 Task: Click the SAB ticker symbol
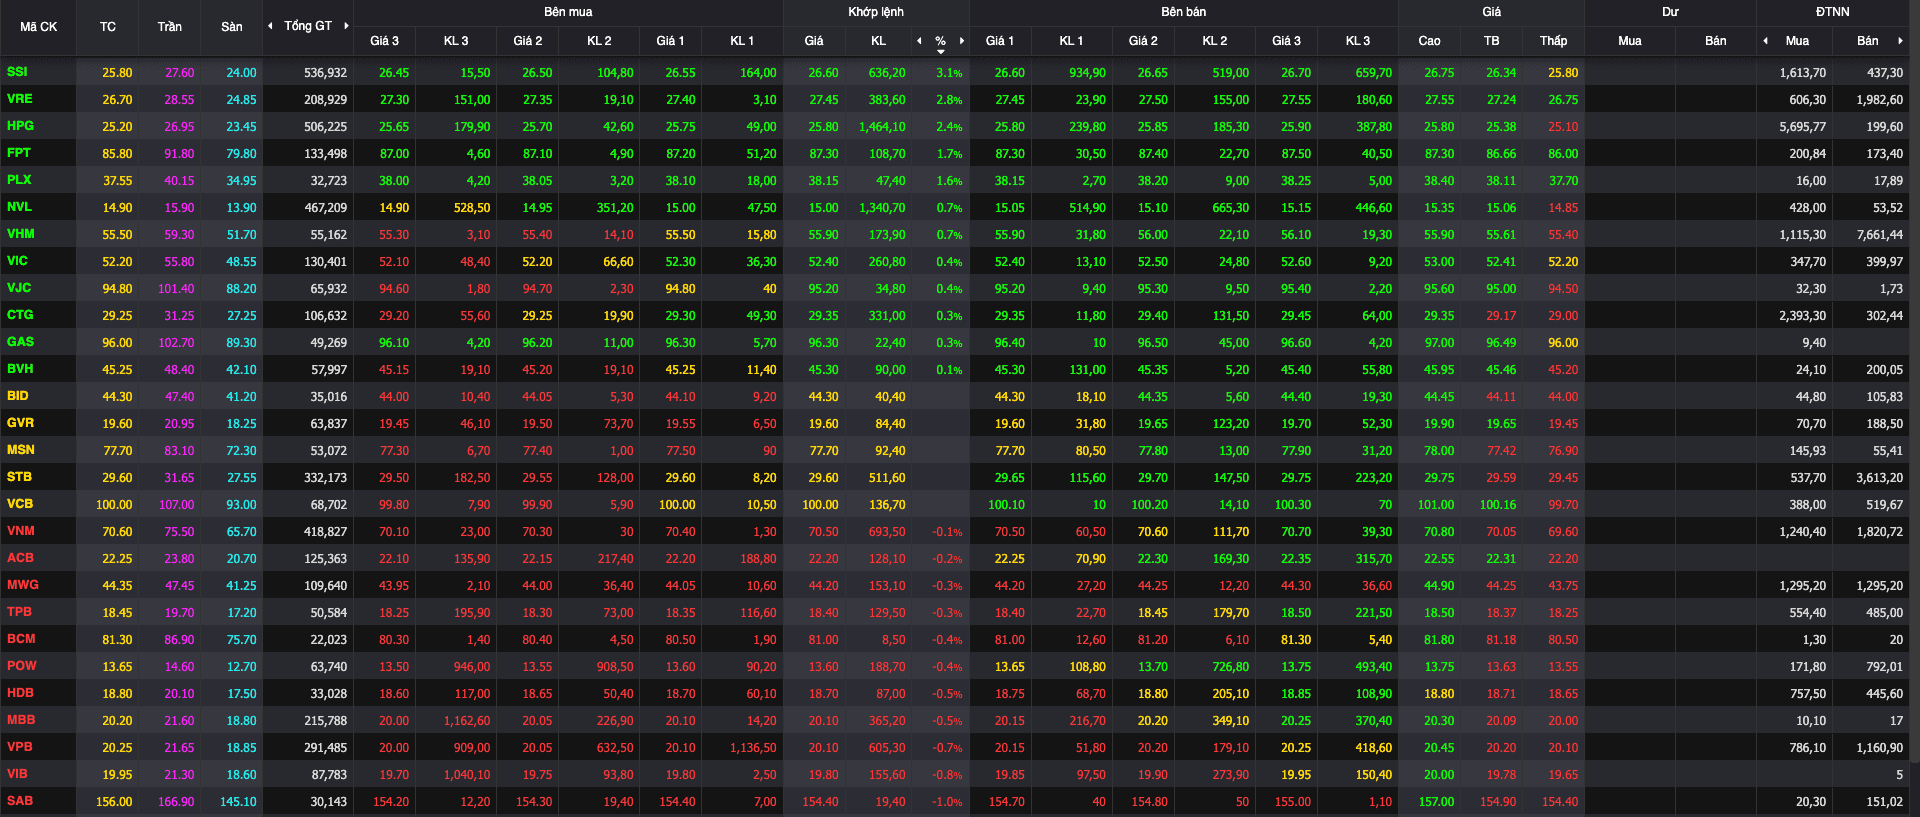tap(20, 801)
